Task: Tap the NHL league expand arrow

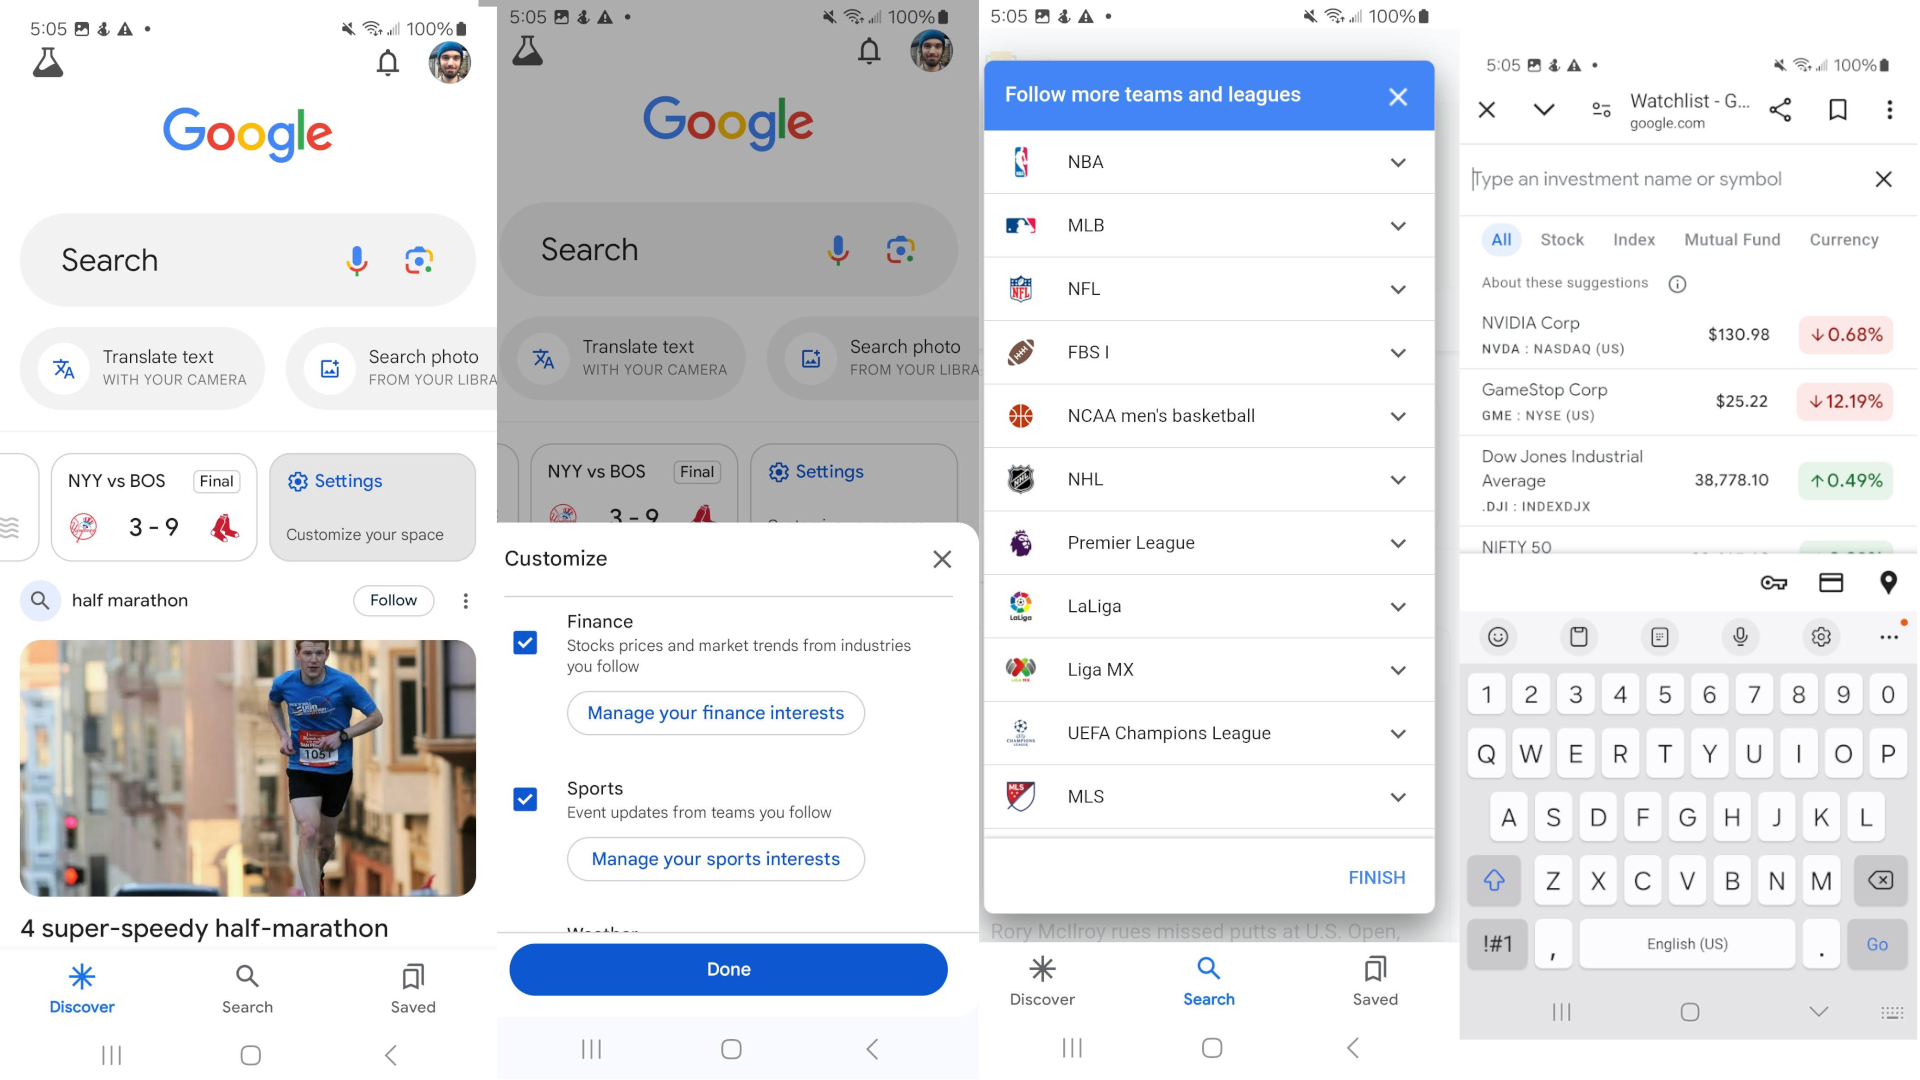Action: pyautogui.click(x=1396, y=479)
